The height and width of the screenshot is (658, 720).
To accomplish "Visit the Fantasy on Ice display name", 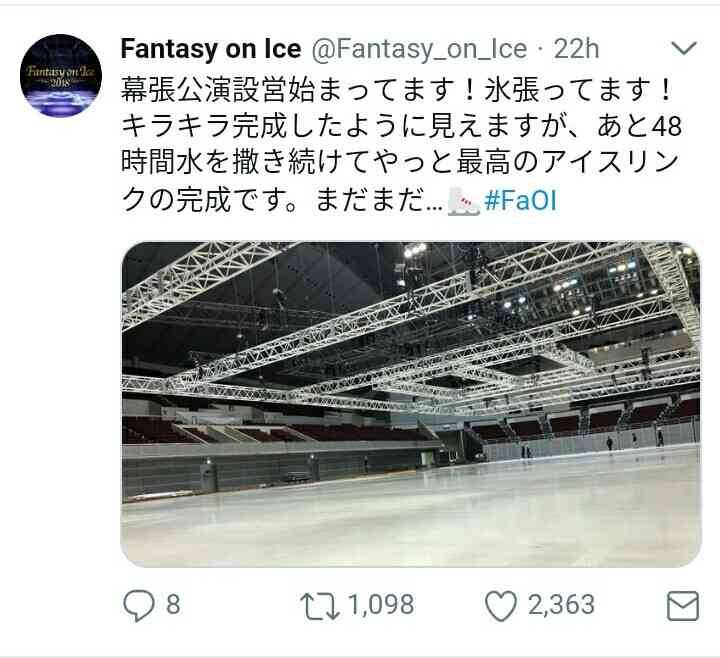I will [211, 49].
